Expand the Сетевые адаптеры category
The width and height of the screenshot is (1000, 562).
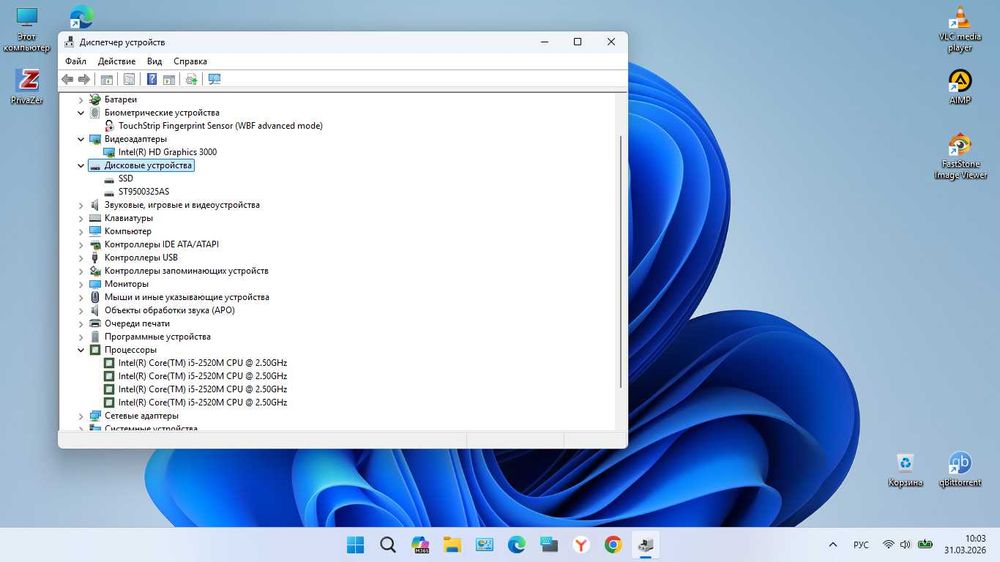81,416
